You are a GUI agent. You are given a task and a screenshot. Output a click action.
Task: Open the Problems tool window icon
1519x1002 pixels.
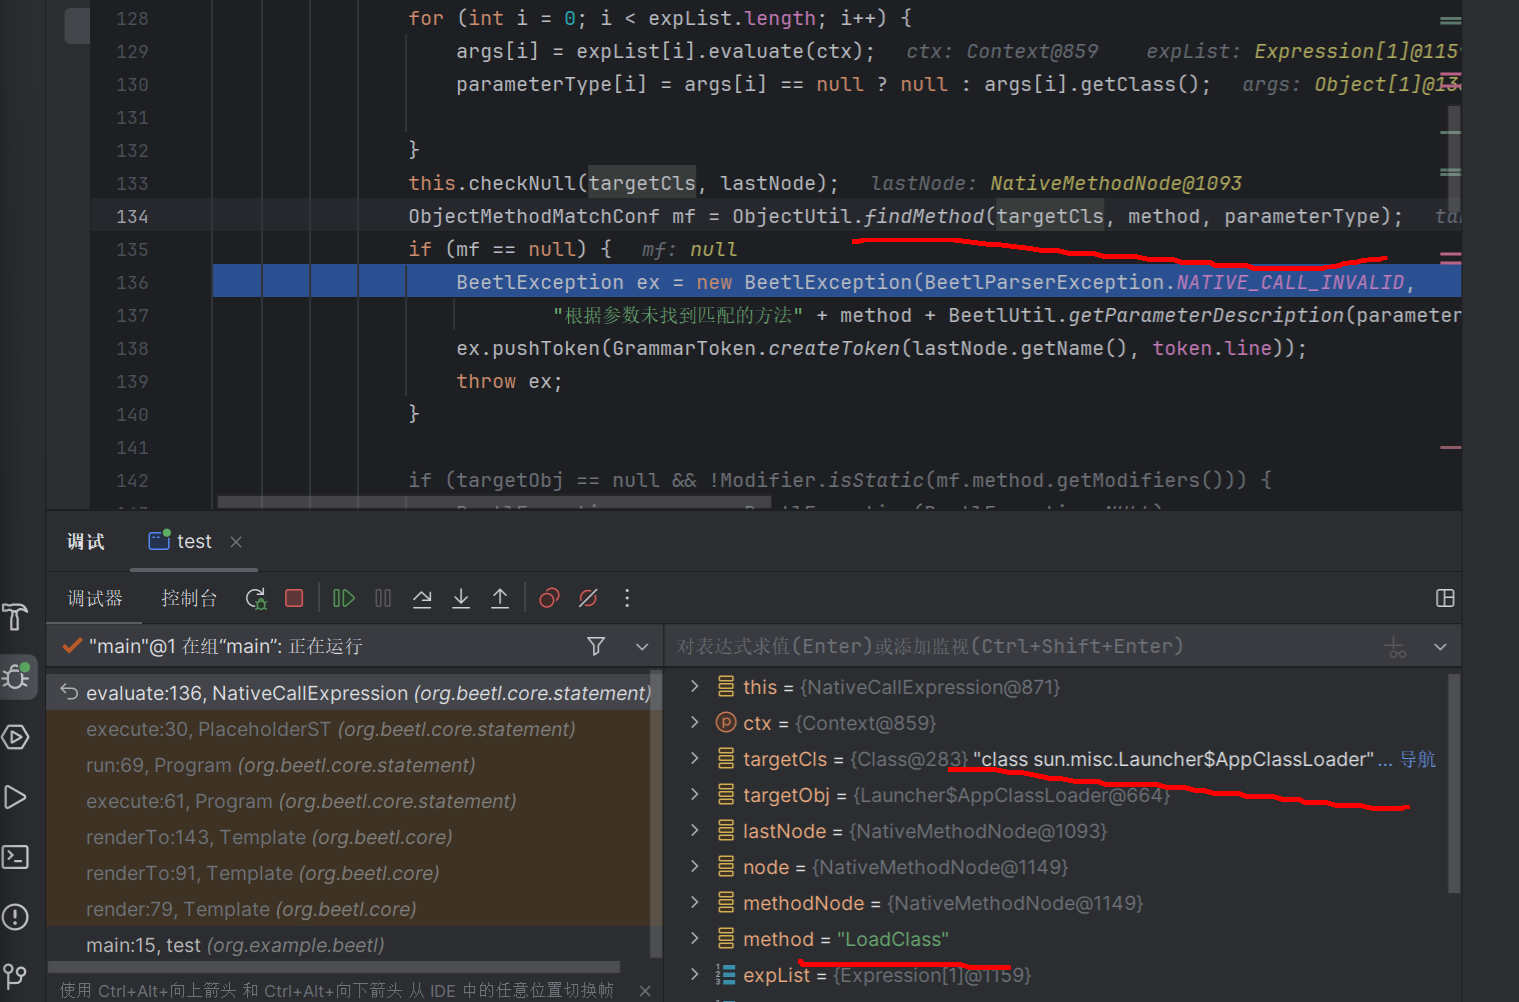(16, 917)
